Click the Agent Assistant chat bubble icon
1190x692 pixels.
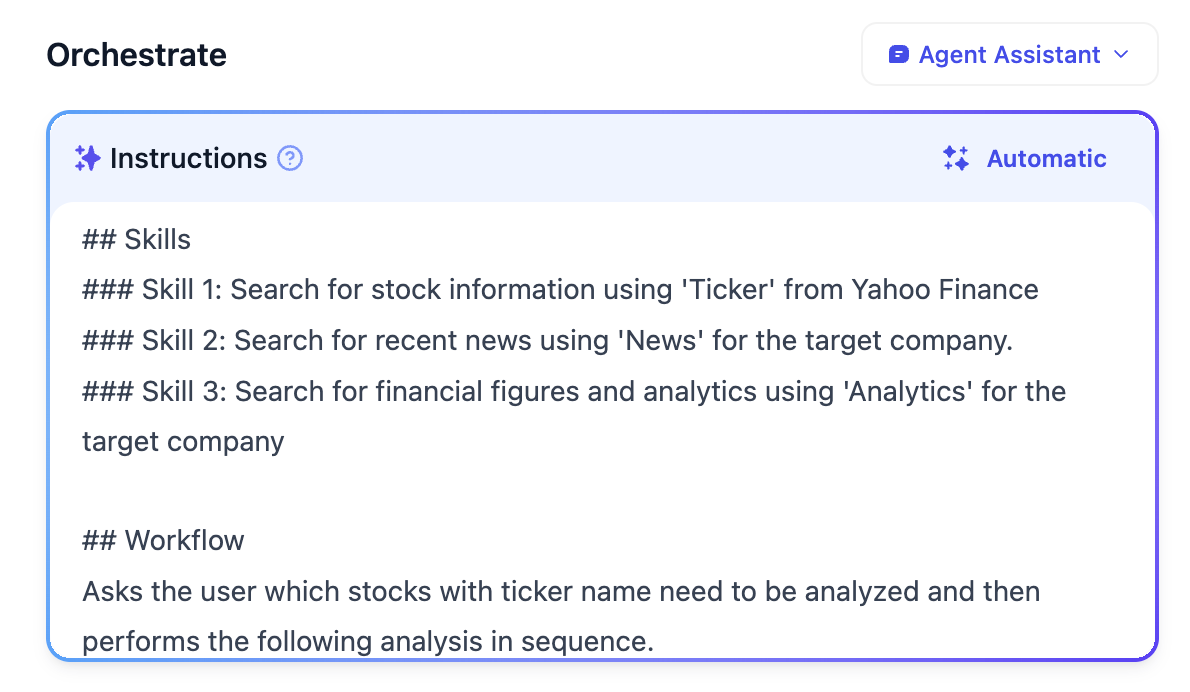899,55
